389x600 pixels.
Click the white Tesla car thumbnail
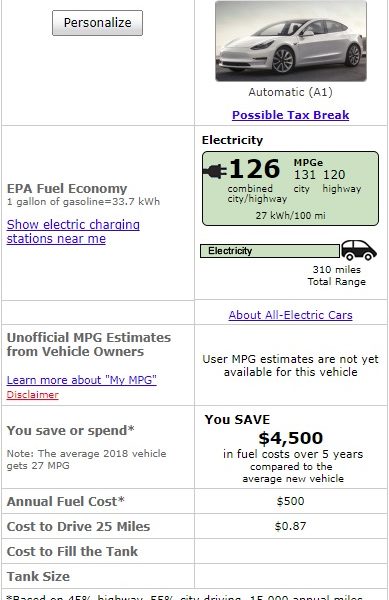click(291, 41)
